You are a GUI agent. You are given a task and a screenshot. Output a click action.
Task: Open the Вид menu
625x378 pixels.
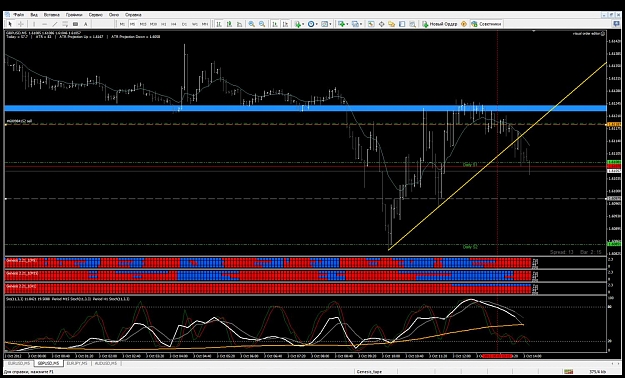point(34,15)
